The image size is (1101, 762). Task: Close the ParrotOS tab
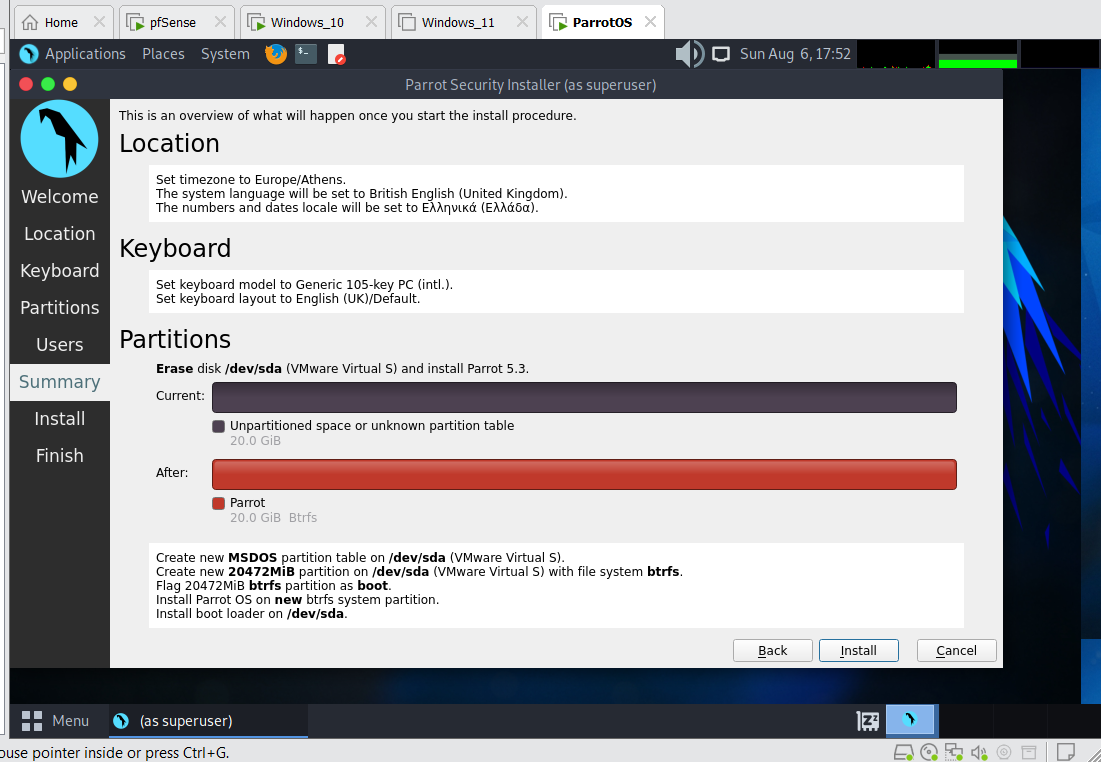point(650,22)
